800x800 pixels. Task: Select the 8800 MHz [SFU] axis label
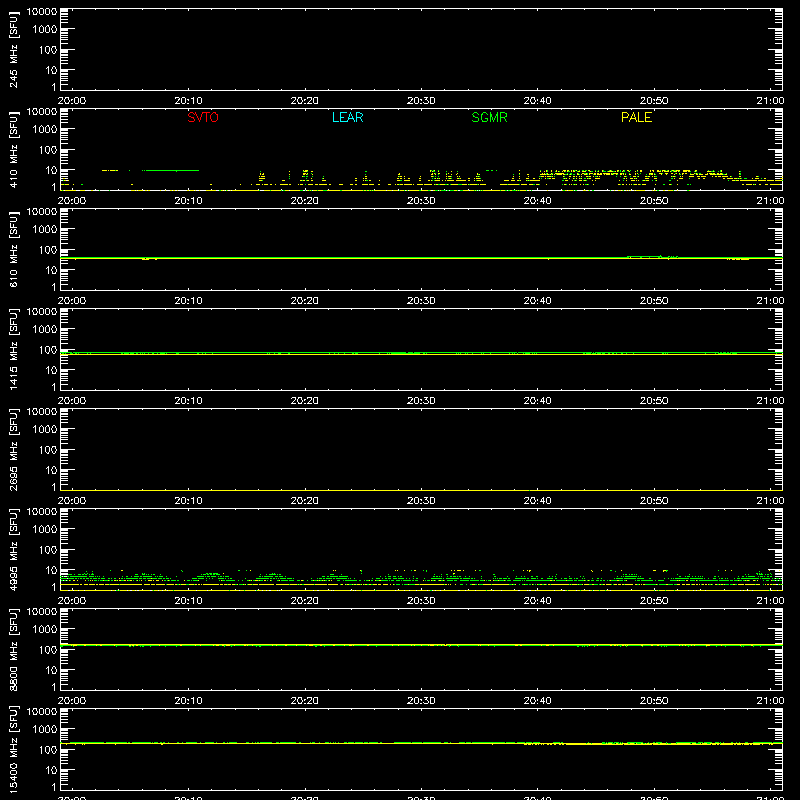tap(13, 649)
